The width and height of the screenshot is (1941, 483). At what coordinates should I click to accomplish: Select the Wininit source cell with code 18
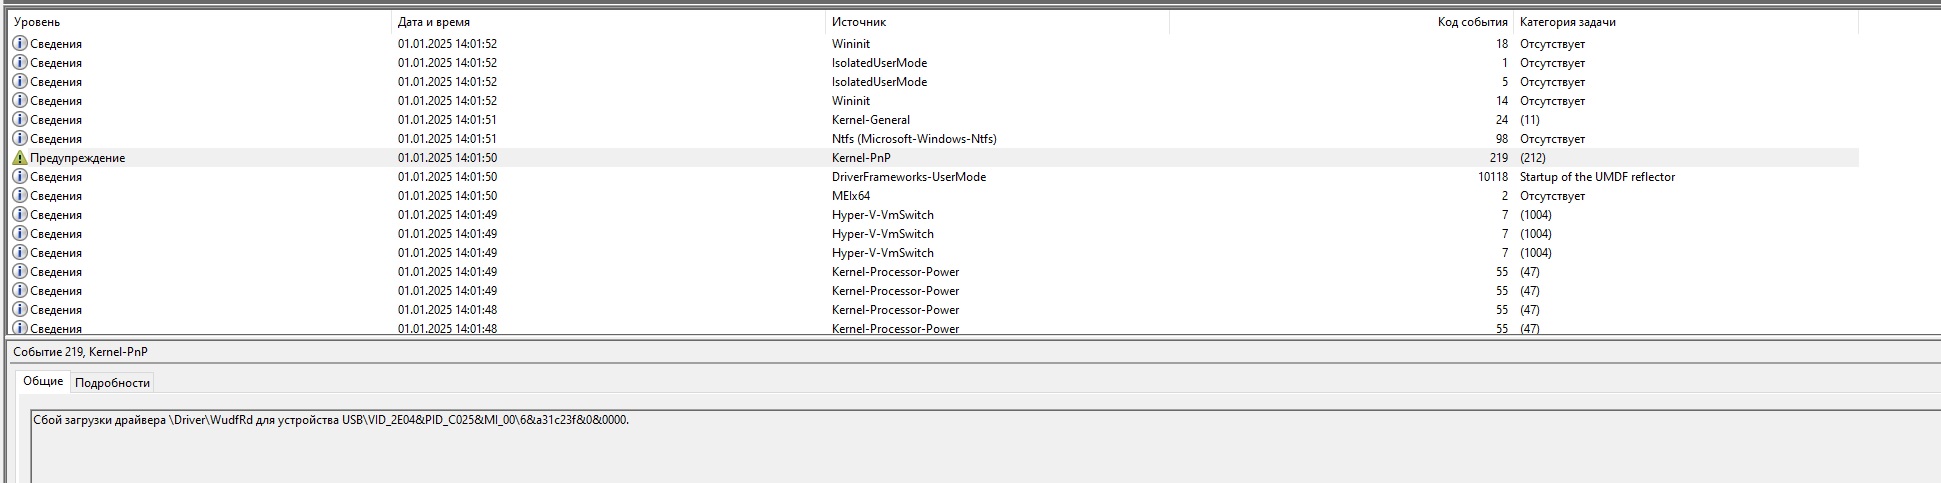[x=851, y=44]
